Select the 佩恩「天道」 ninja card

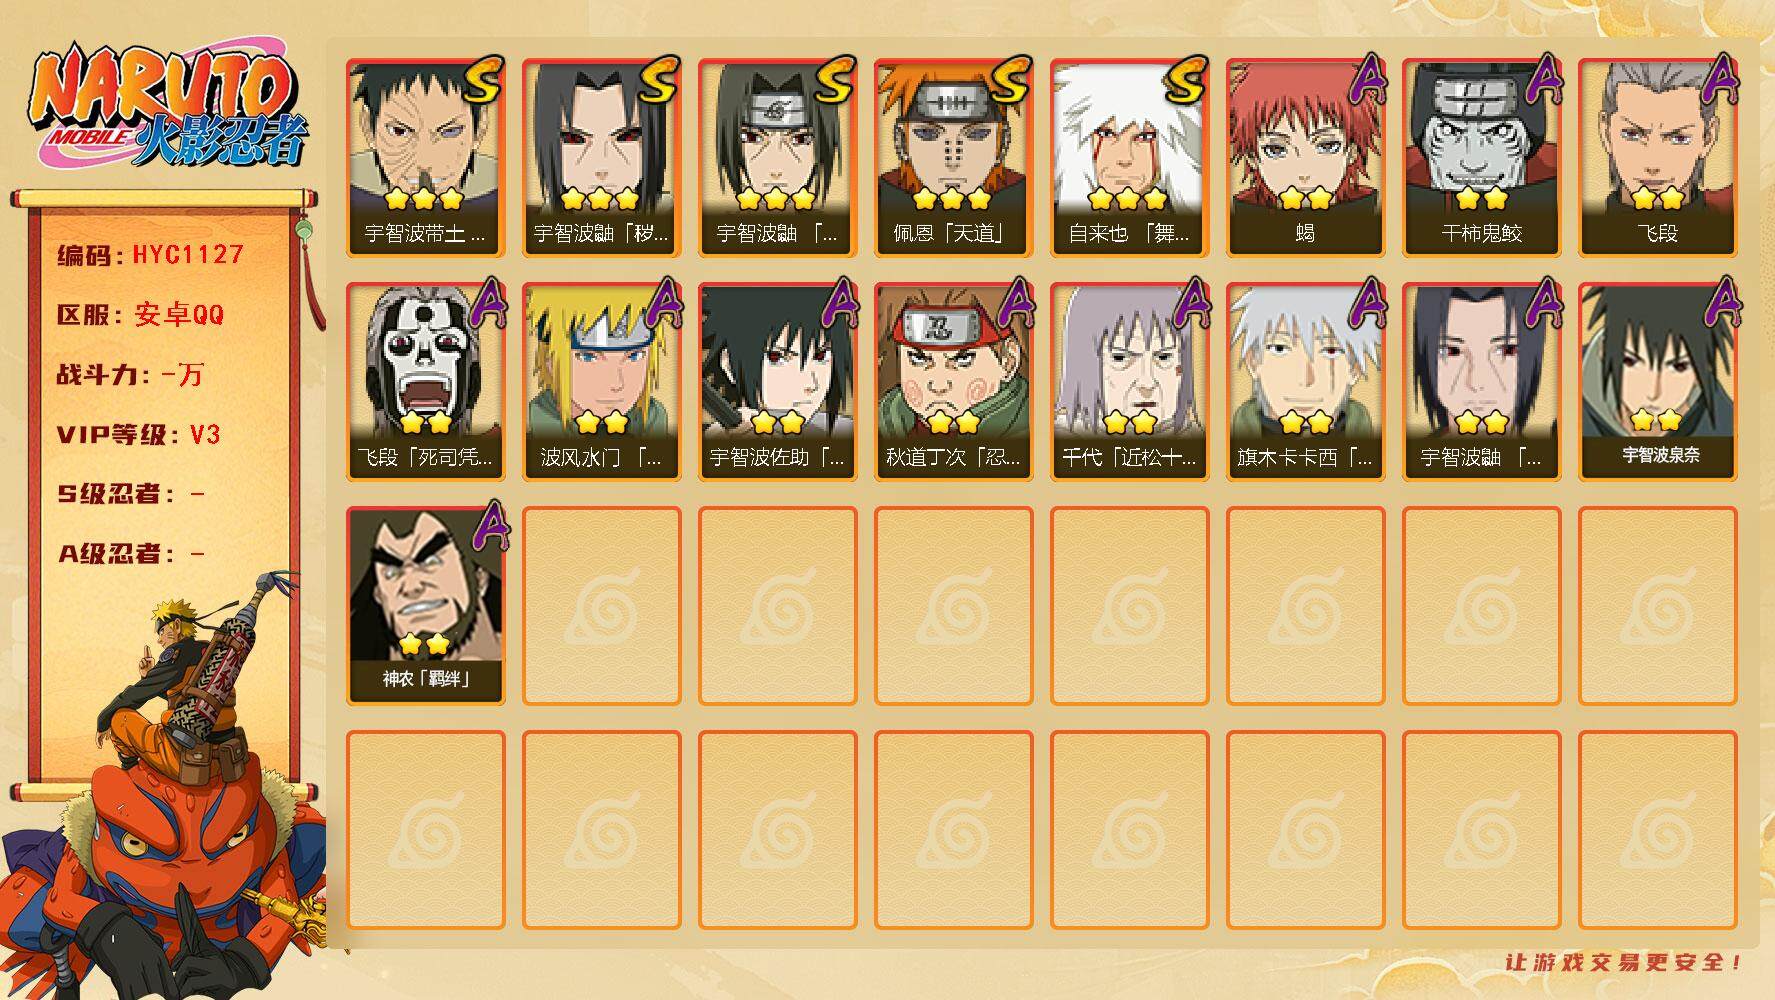[953, 158]
